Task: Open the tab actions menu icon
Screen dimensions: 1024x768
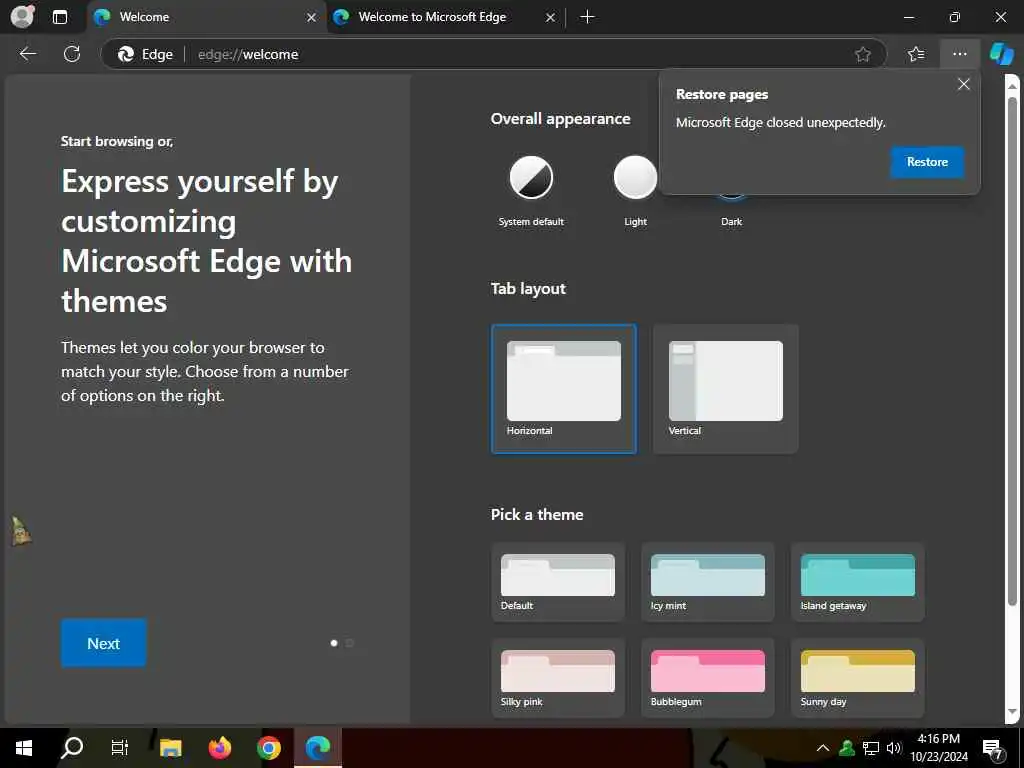Action: 59,17
